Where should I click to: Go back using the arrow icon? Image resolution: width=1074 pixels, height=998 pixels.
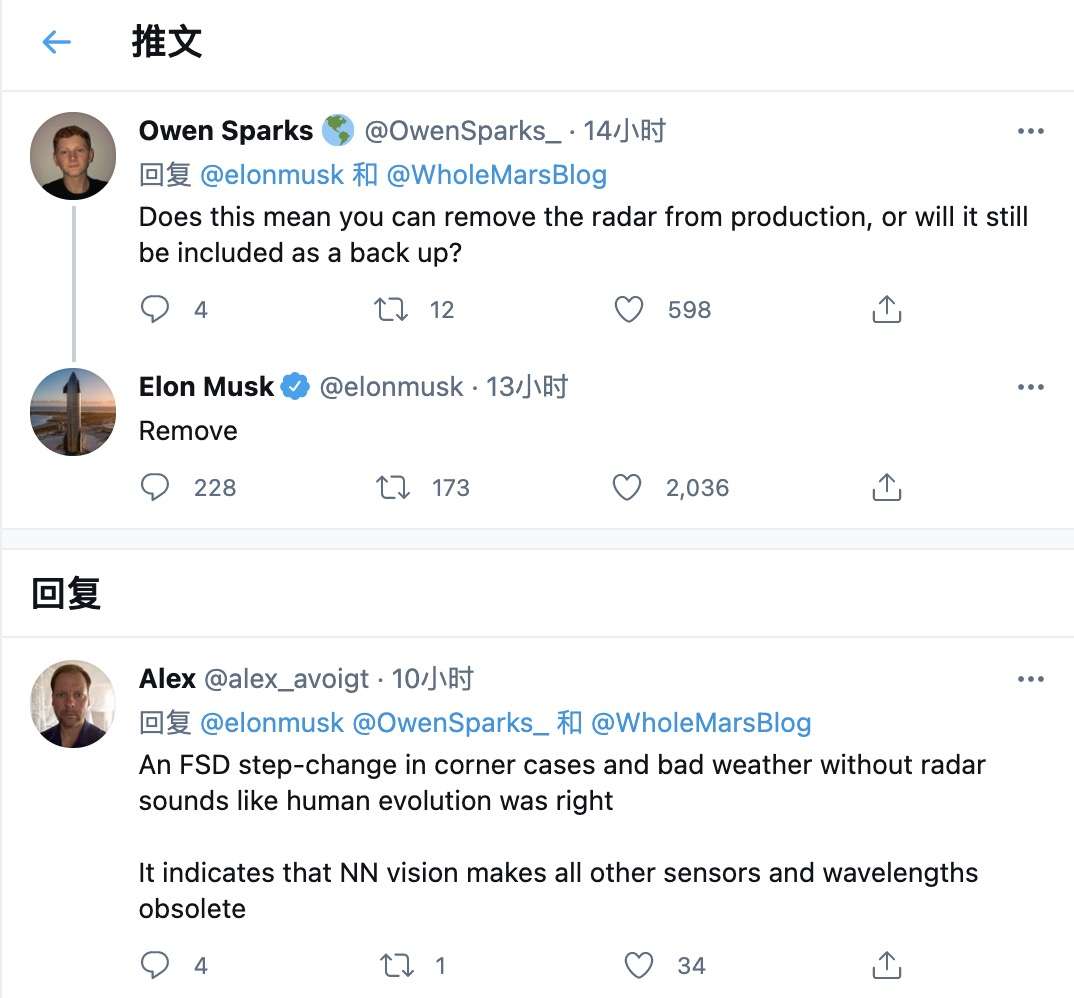point(56,42)
